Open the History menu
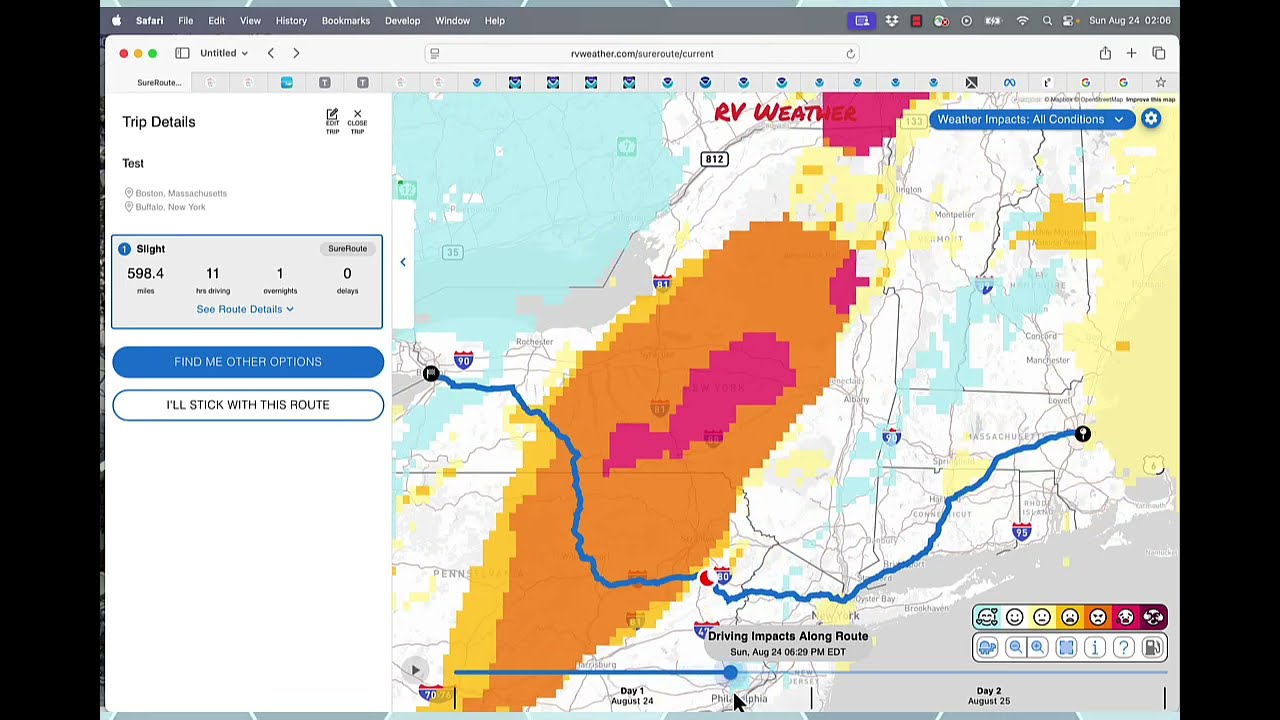Viewport: 1280px width, 720px height. 291,20
